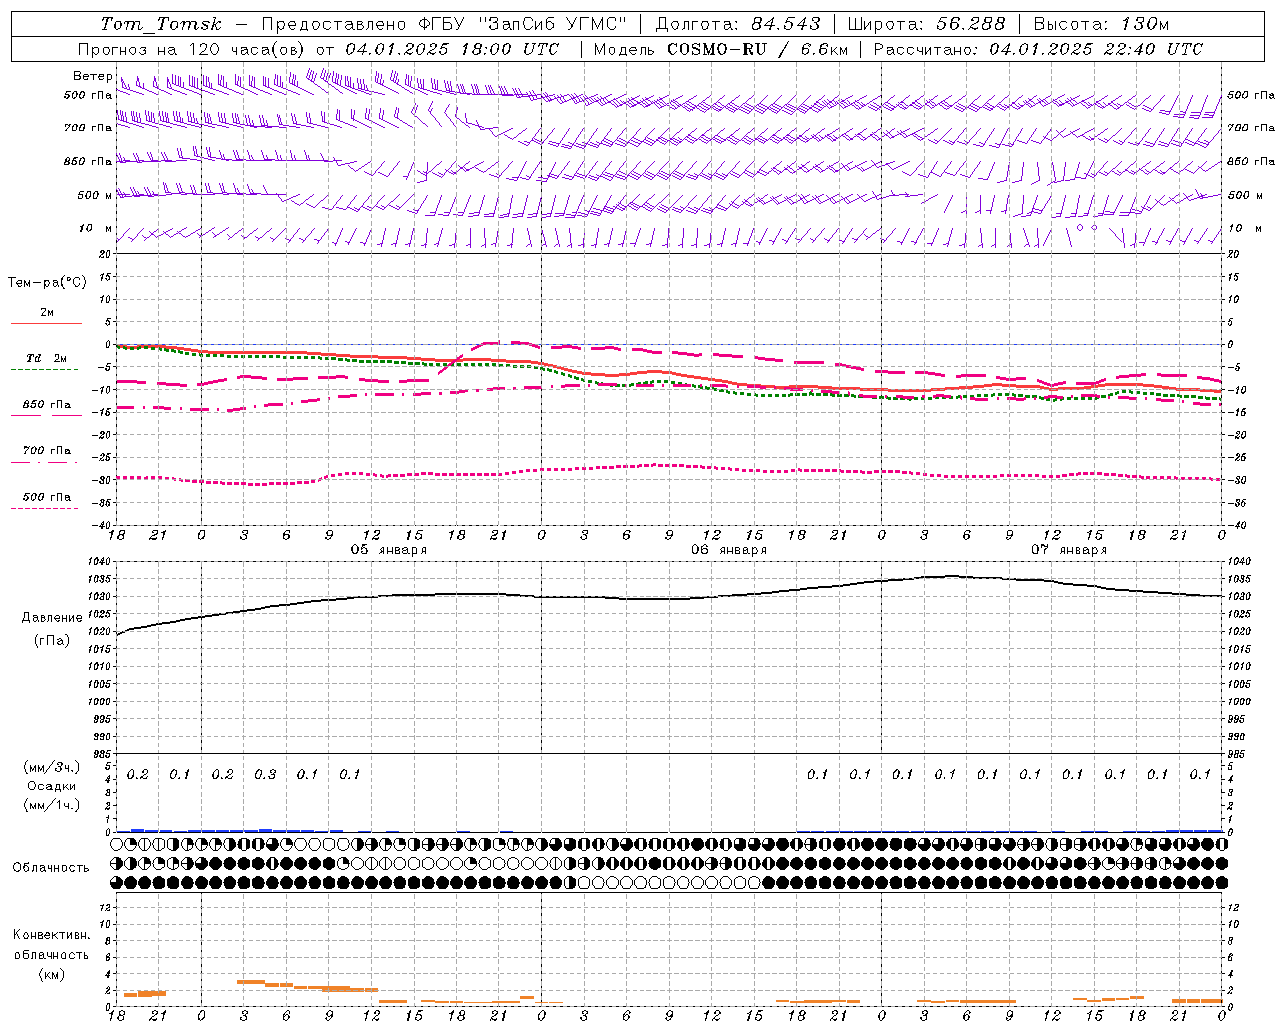This screenshot has width=1280, height=1024.
Task: Click the (км) unit label
Action: coord(52,974)
